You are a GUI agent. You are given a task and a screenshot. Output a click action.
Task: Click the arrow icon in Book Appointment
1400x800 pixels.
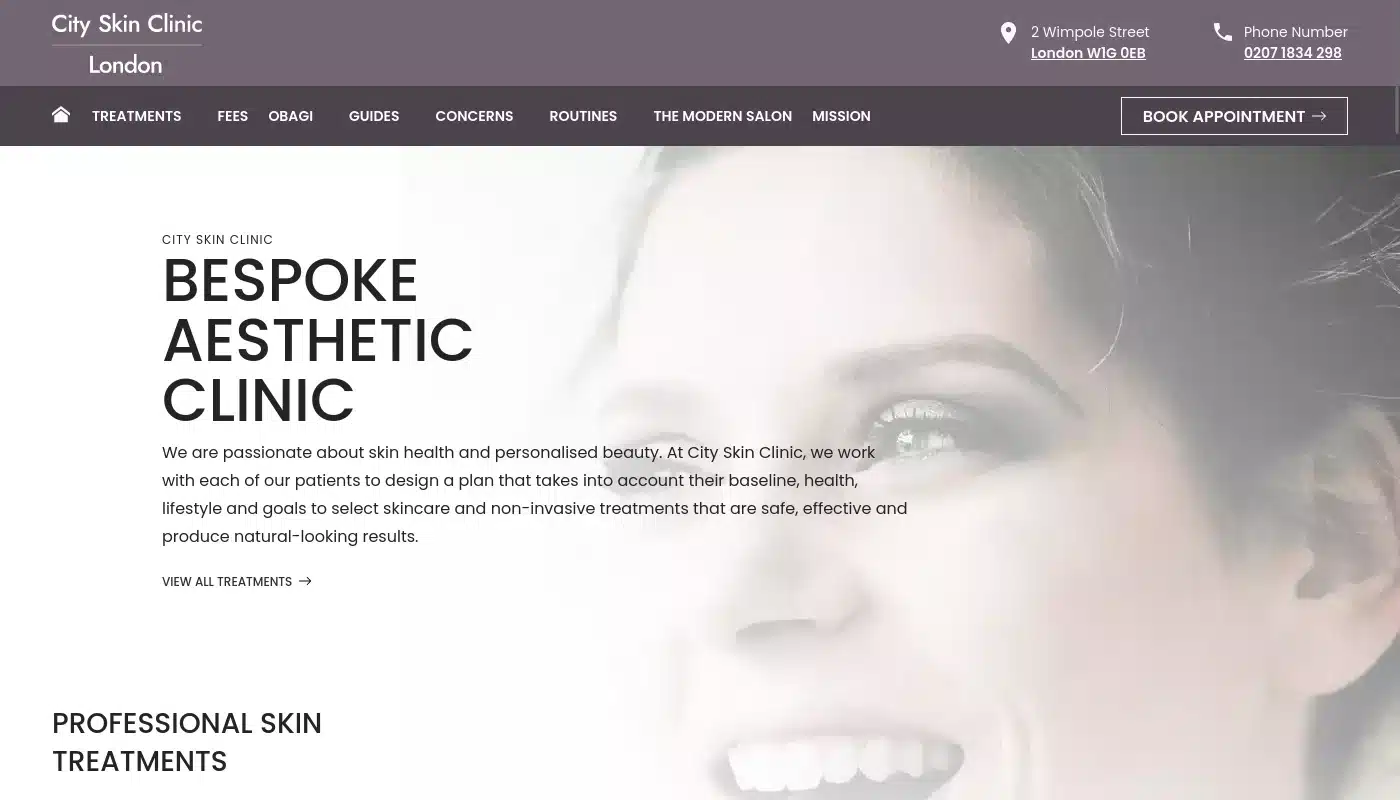pyautogui.click(x=1319, y=116)
